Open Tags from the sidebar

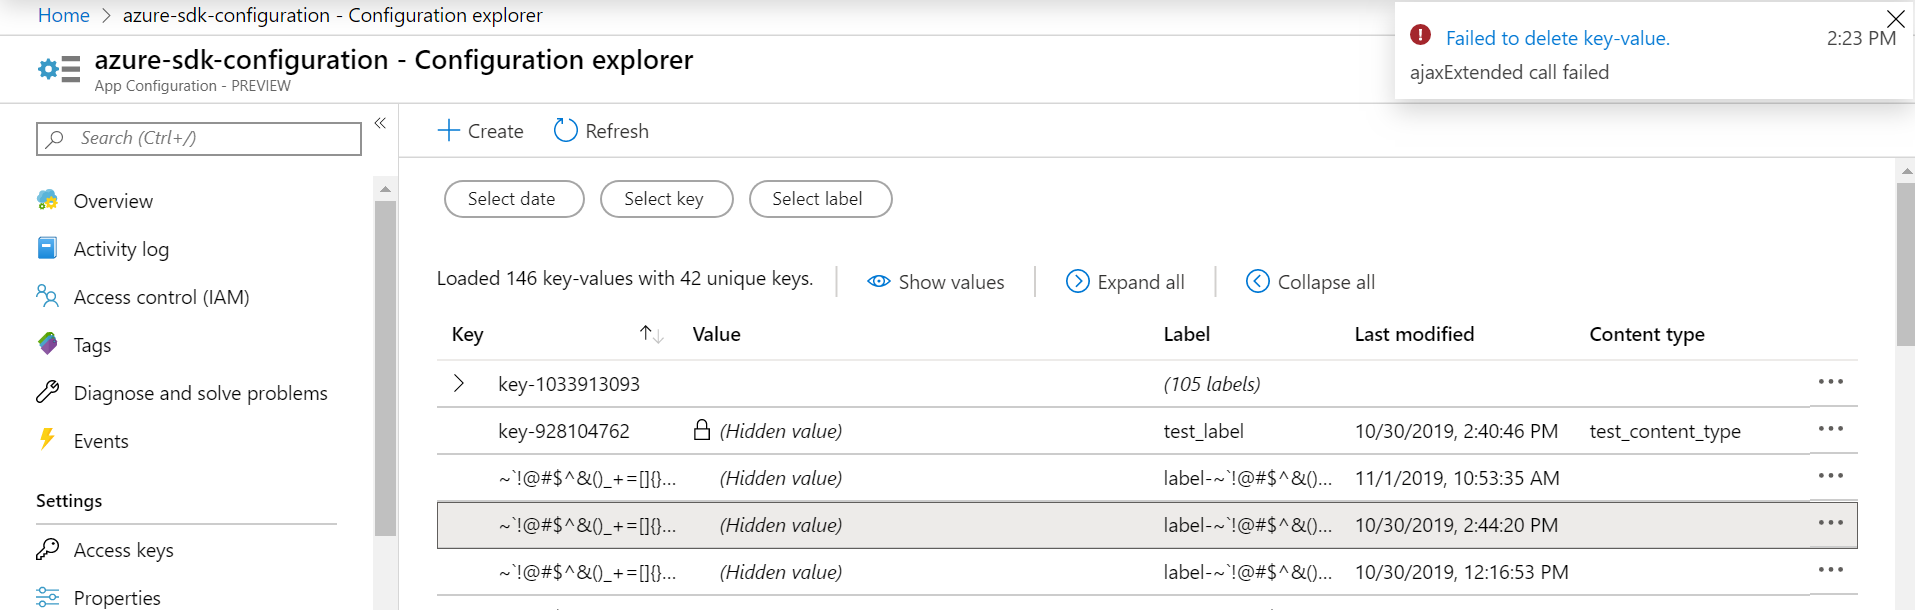[92, 345]
